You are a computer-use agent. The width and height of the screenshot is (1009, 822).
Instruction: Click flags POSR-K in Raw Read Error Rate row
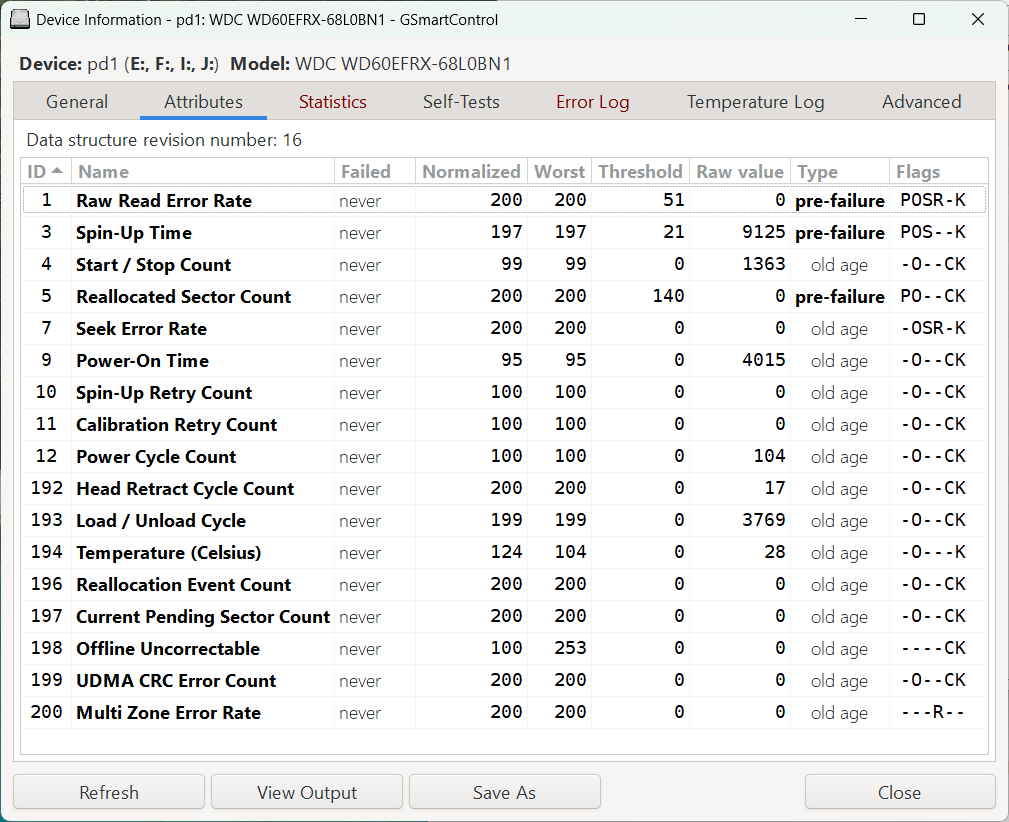coord(933,200)
